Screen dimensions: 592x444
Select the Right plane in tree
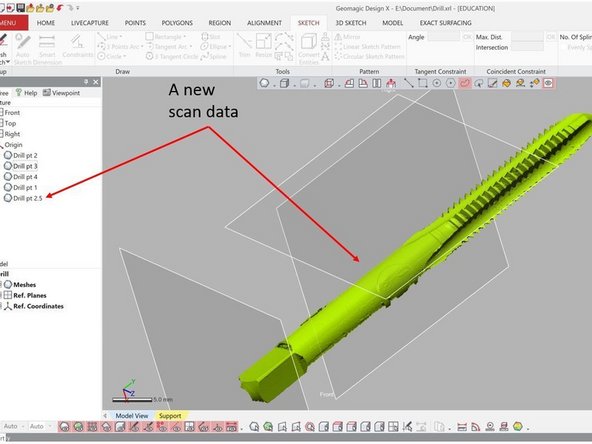click(x=9, y=134)
